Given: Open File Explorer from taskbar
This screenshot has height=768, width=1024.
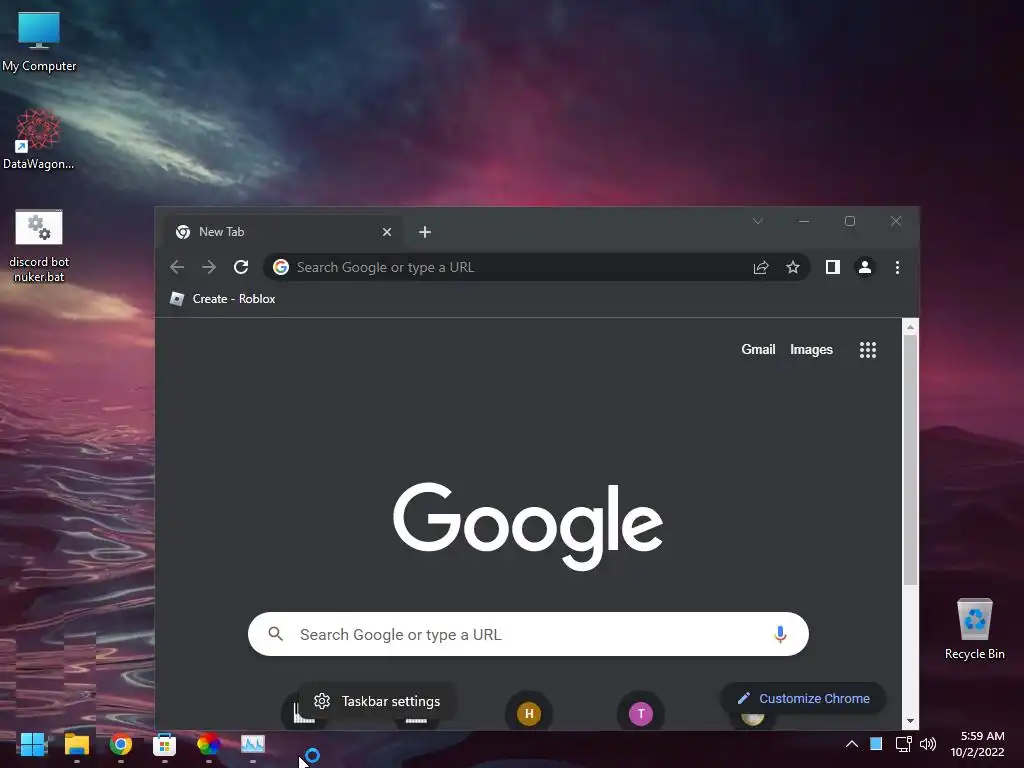Looking at the screenshot, I should (x=76, y=744).
